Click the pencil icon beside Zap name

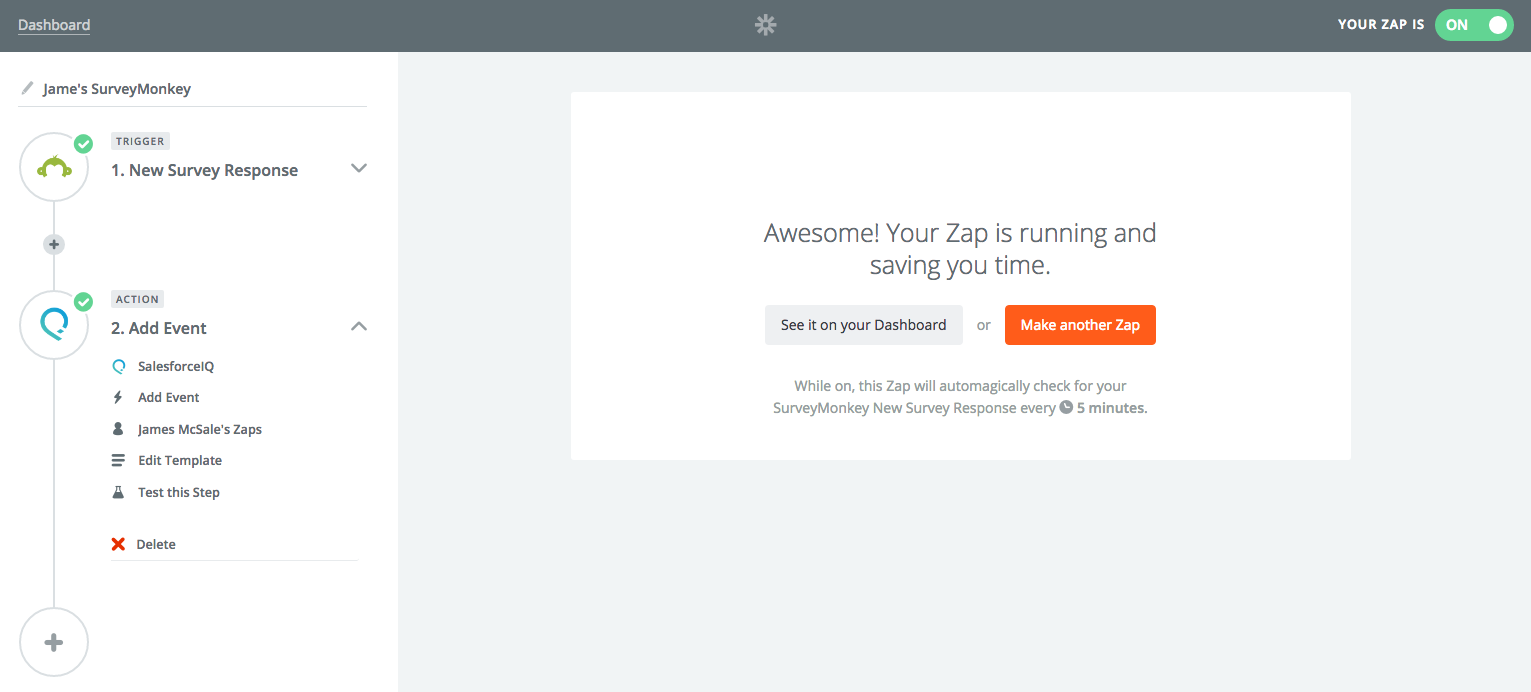[27, 88]
